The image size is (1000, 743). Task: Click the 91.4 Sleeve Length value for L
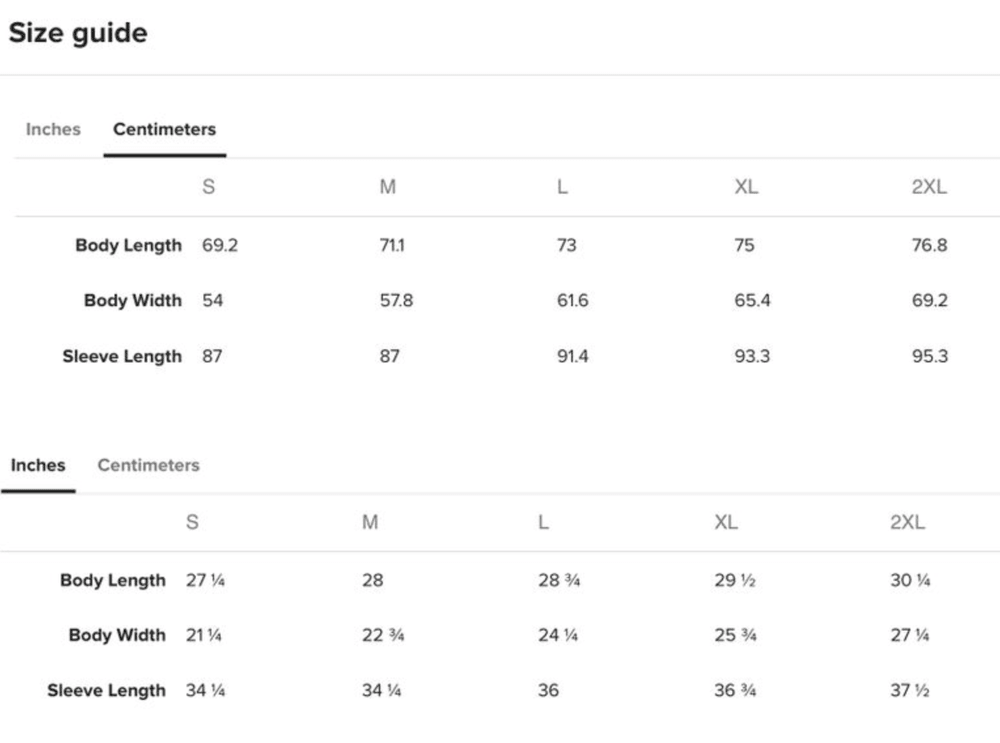(573, 356)
